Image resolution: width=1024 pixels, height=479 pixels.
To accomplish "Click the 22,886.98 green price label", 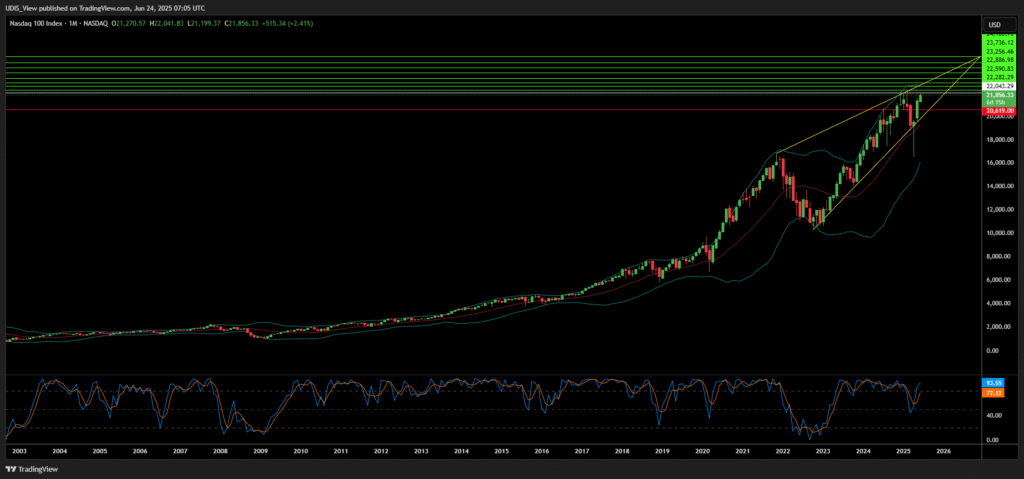I will click(x=999, y=60).
